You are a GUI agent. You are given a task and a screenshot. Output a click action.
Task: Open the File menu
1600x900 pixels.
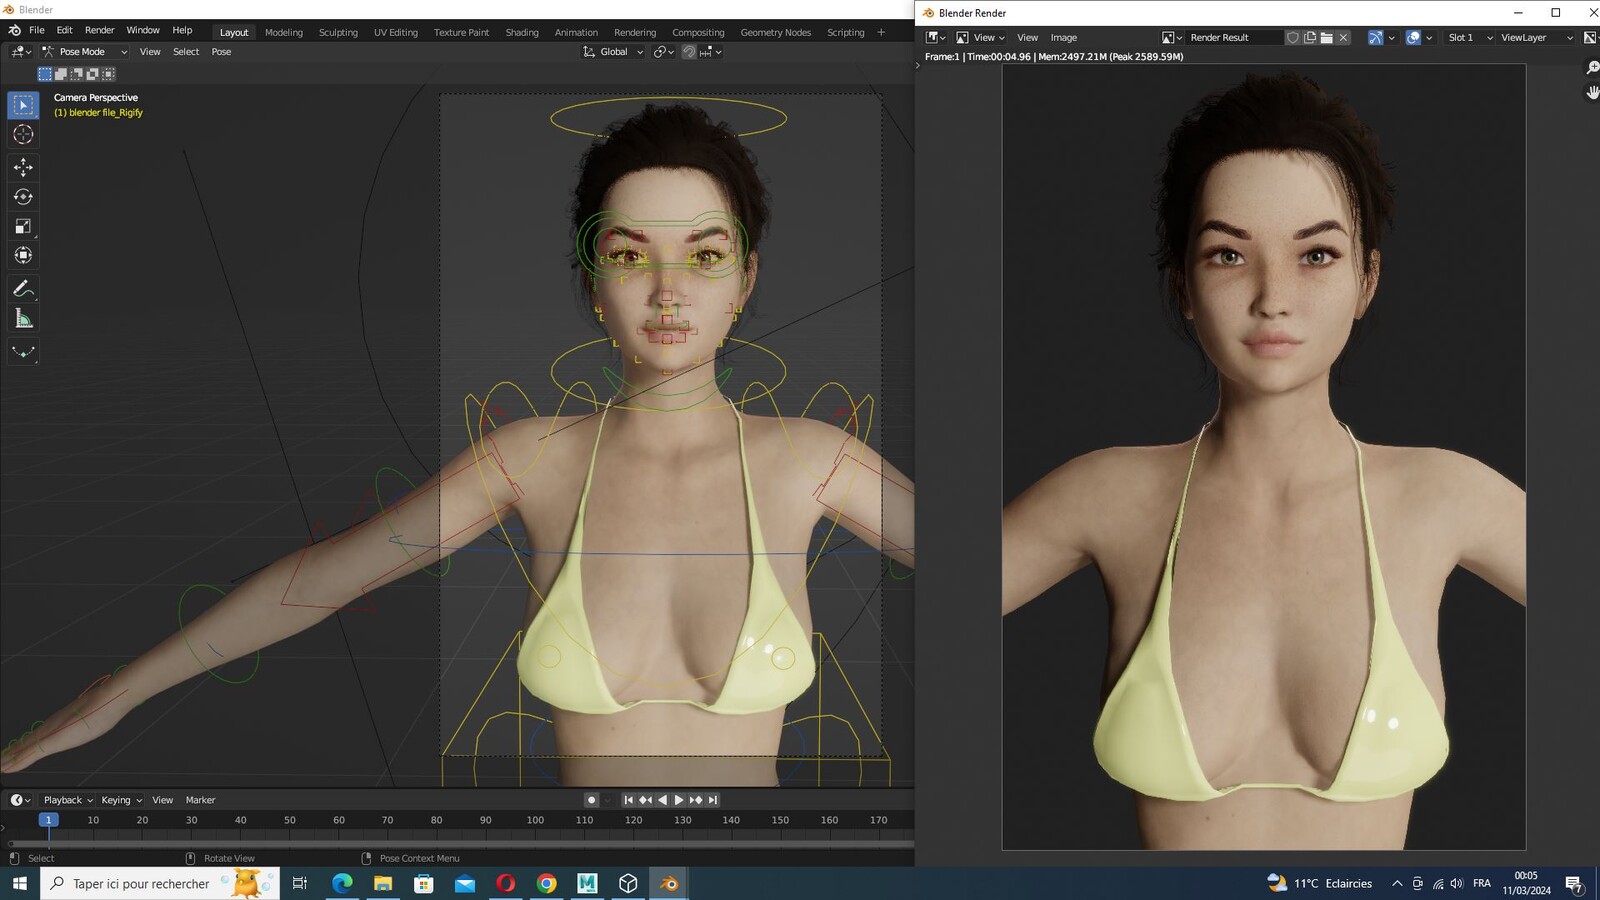[37, 30]
